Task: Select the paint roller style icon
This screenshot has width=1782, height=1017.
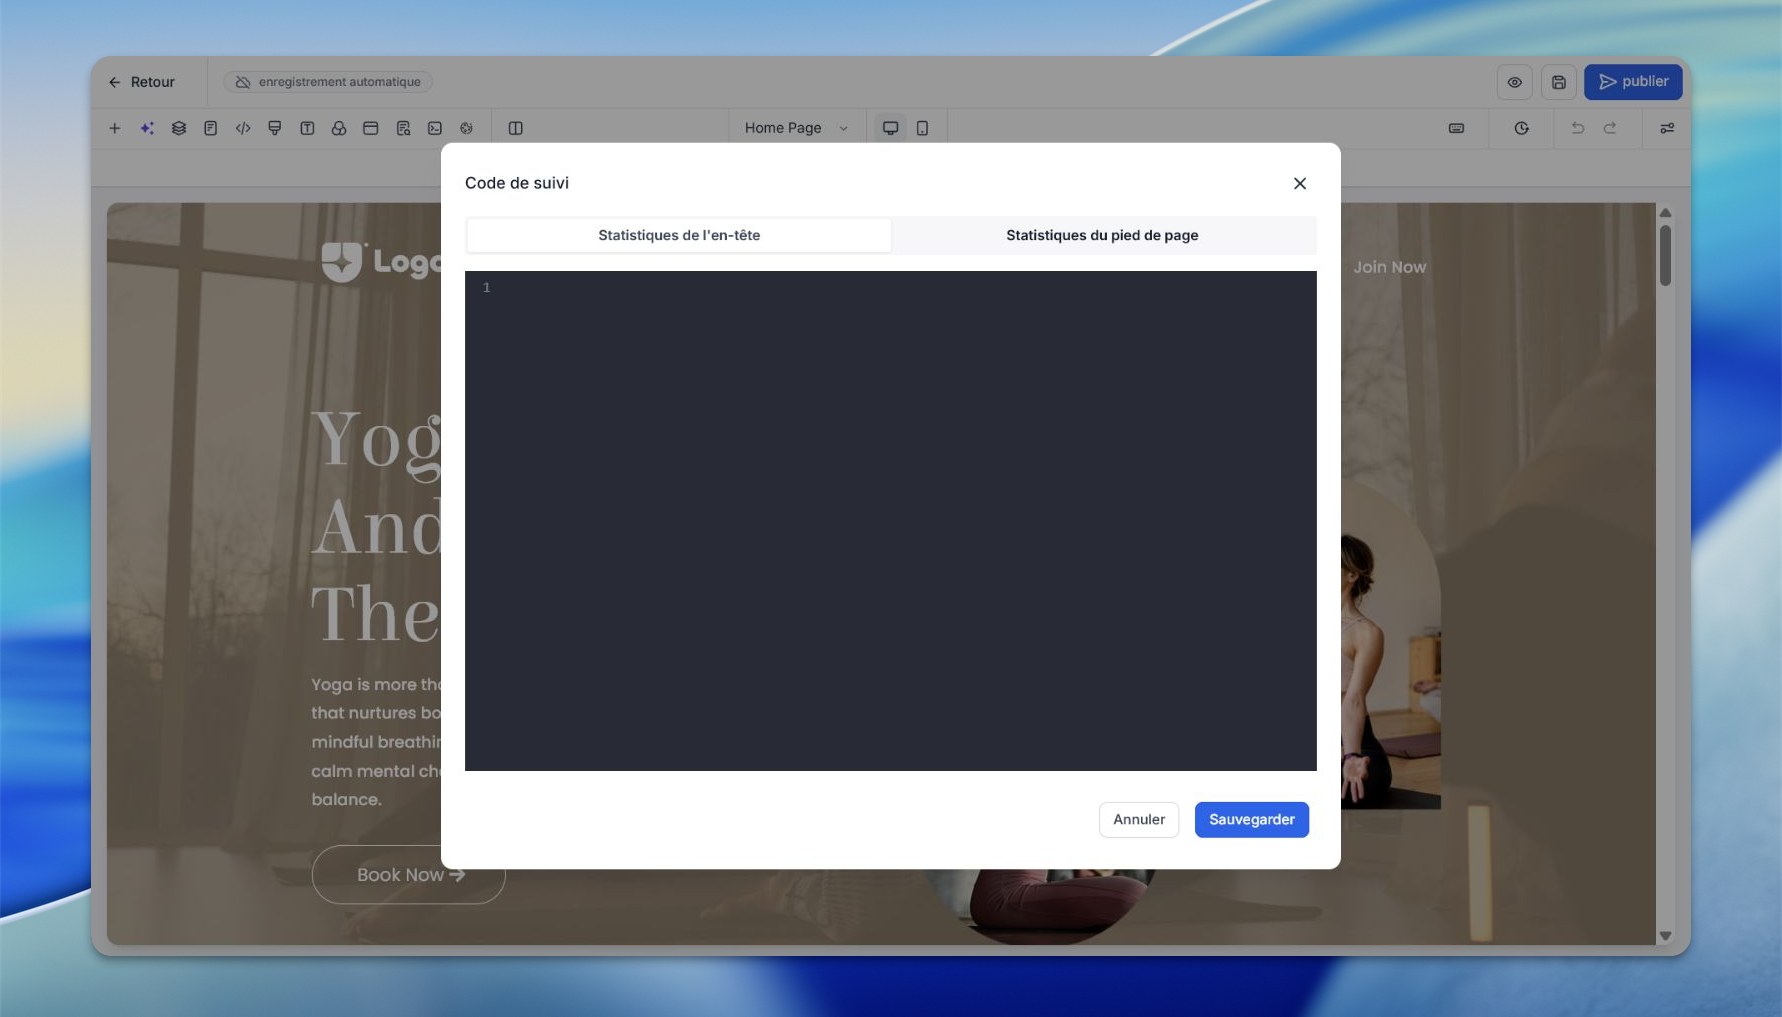Action: (x=275, y=128)
